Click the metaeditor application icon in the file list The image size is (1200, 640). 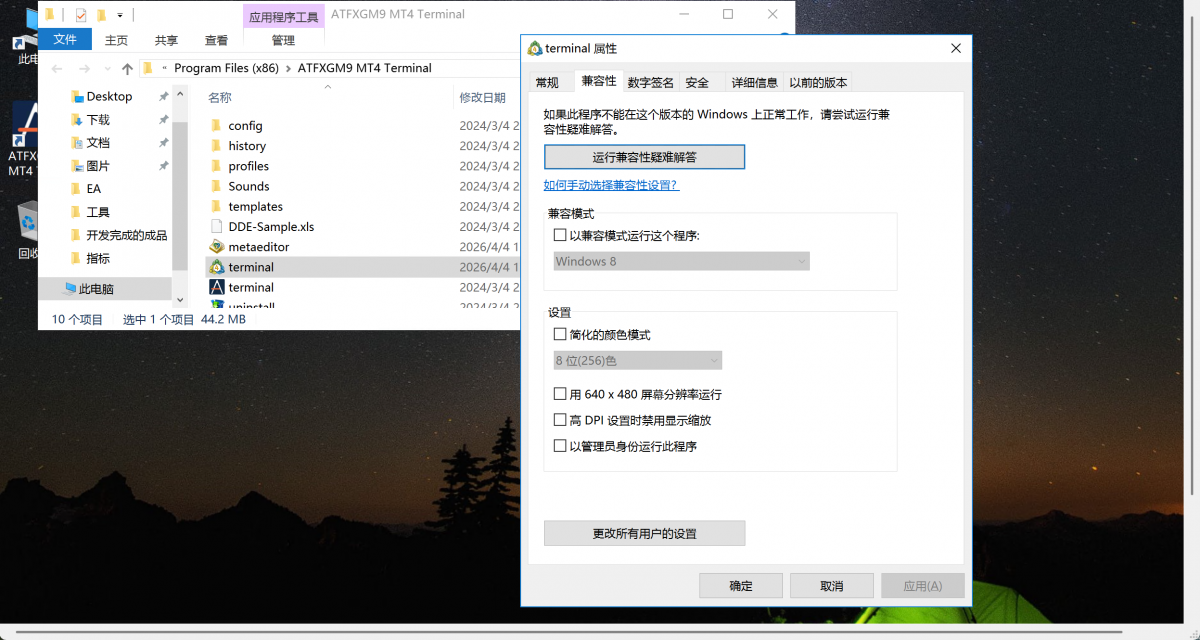click(x=217, y=247)
